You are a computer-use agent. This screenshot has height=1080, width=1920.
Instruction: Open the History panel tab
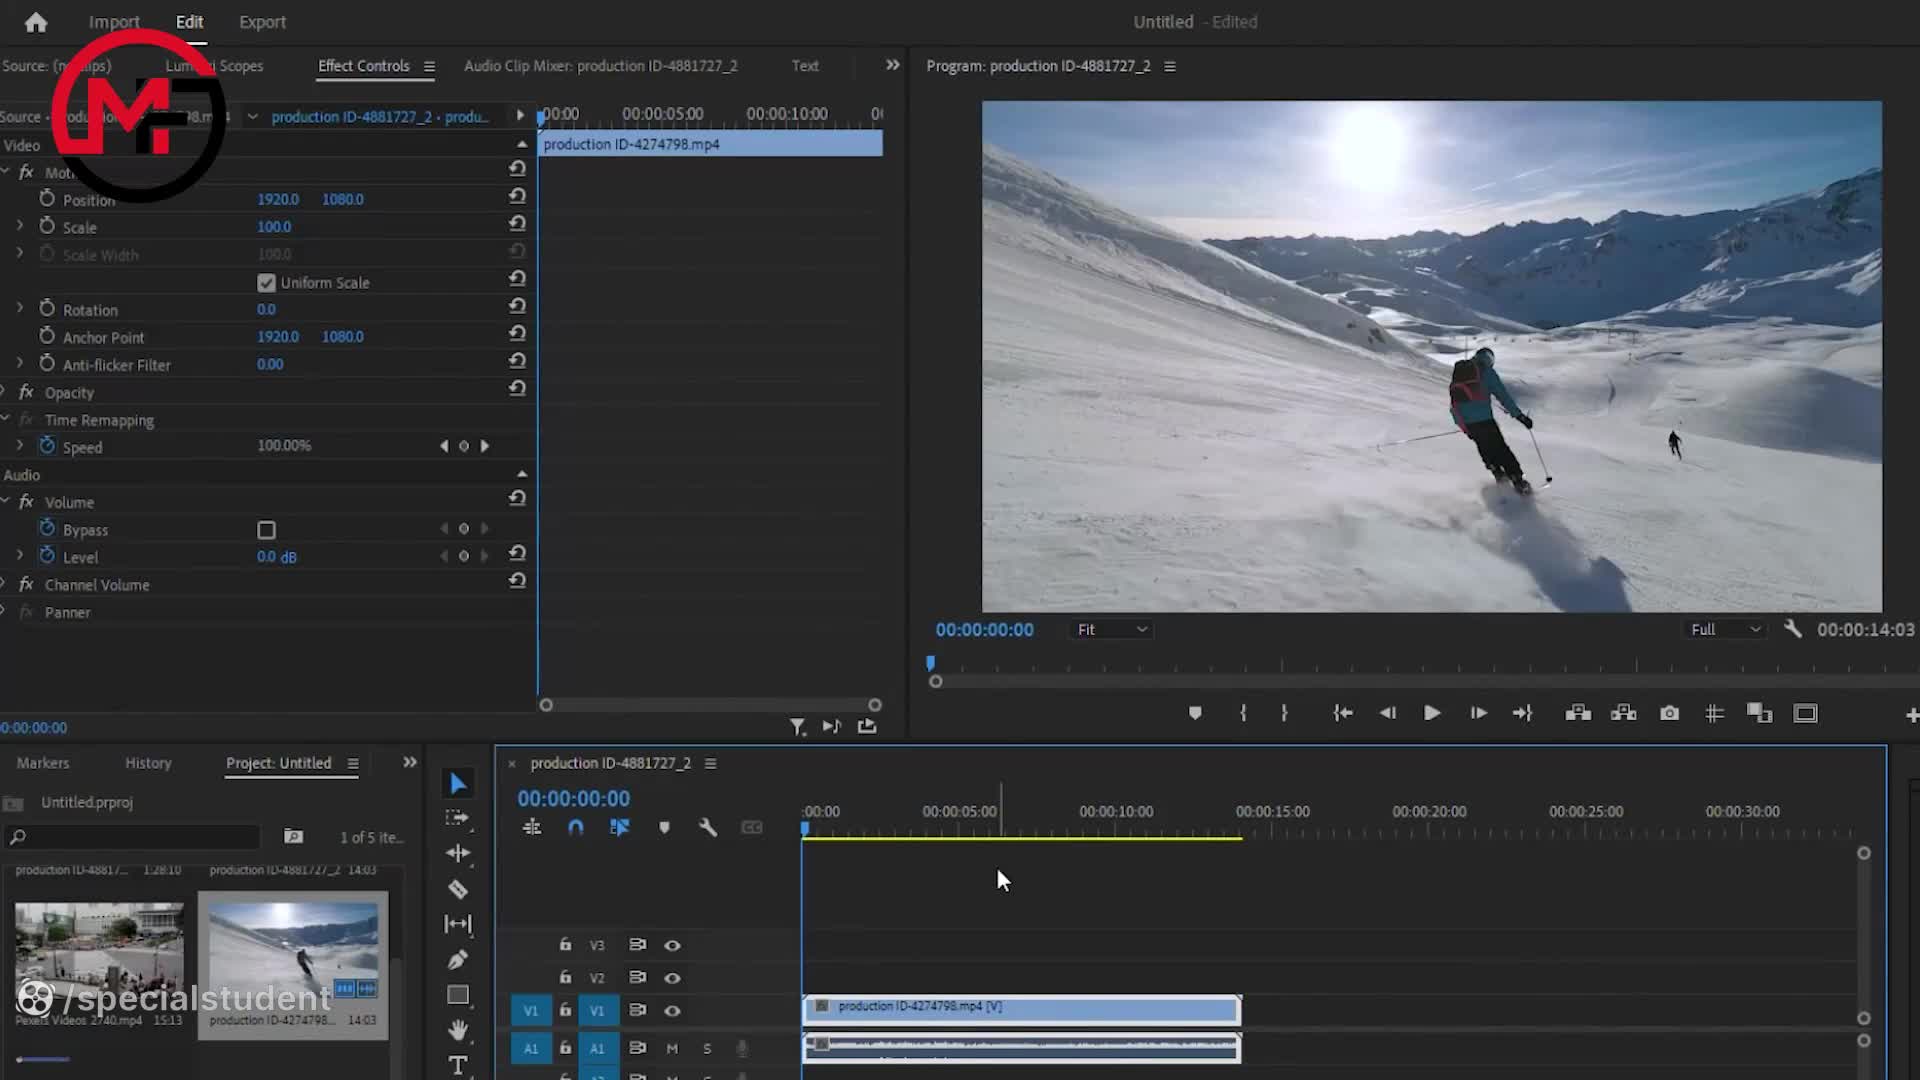[148, 763]
